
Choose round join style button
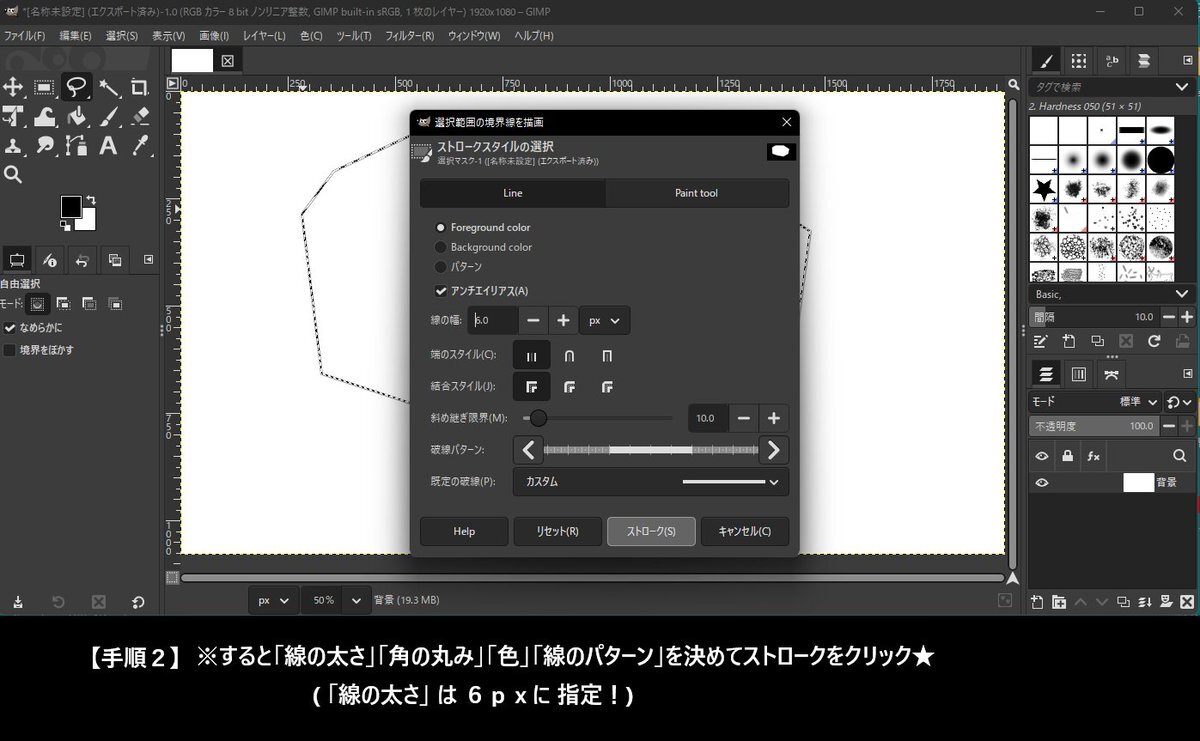[x=569, y=386]
